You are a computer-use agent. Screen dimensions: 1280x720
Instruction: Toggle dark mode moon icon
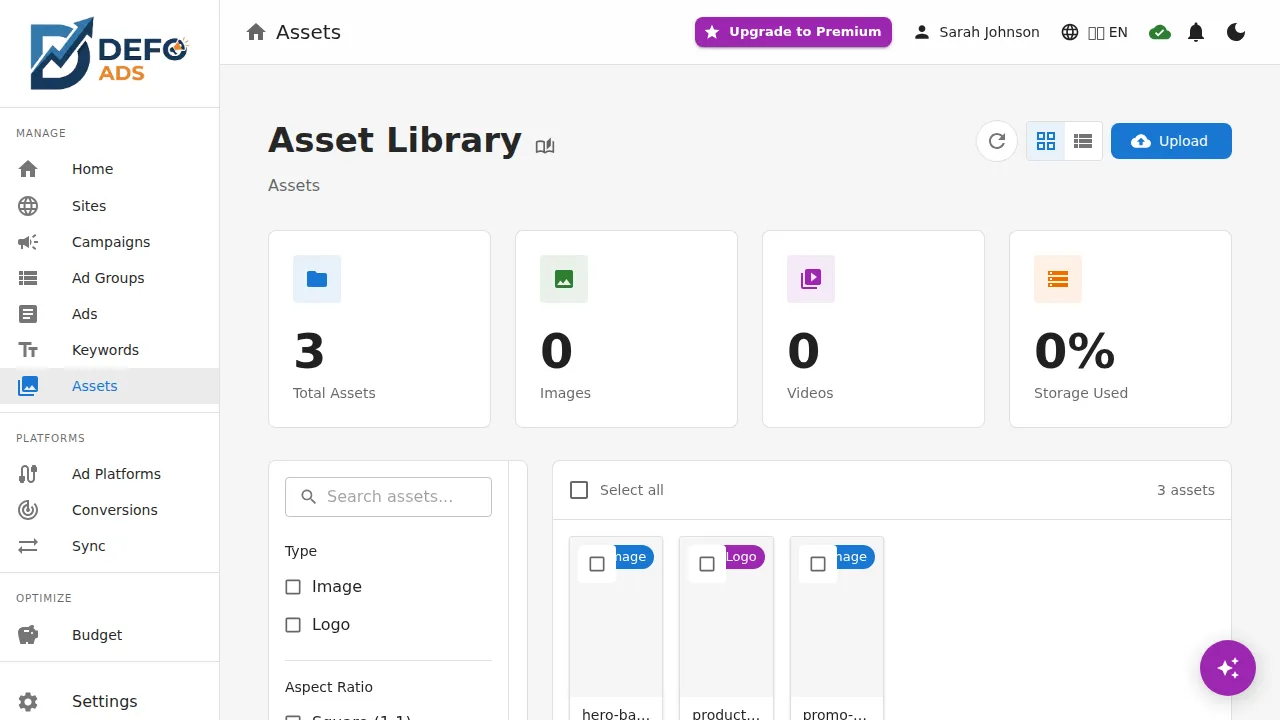point(1236,32)
